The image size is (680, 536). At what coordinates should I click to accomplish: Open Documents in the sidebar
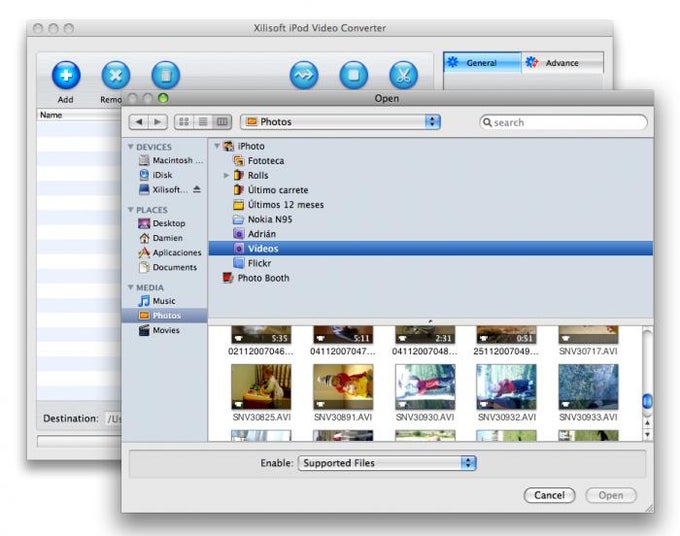pyautogui.click(x=167, y=267)
